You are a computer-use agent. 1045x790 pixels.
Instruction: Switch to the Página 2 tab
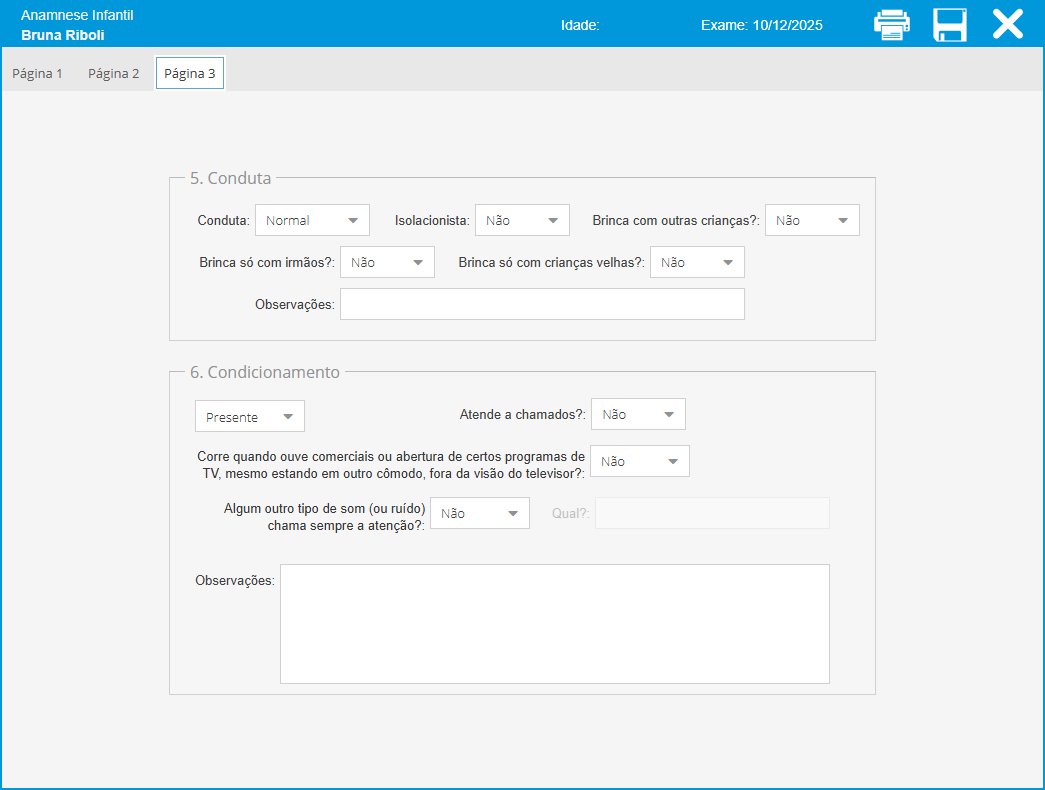[x=114, y=74]
